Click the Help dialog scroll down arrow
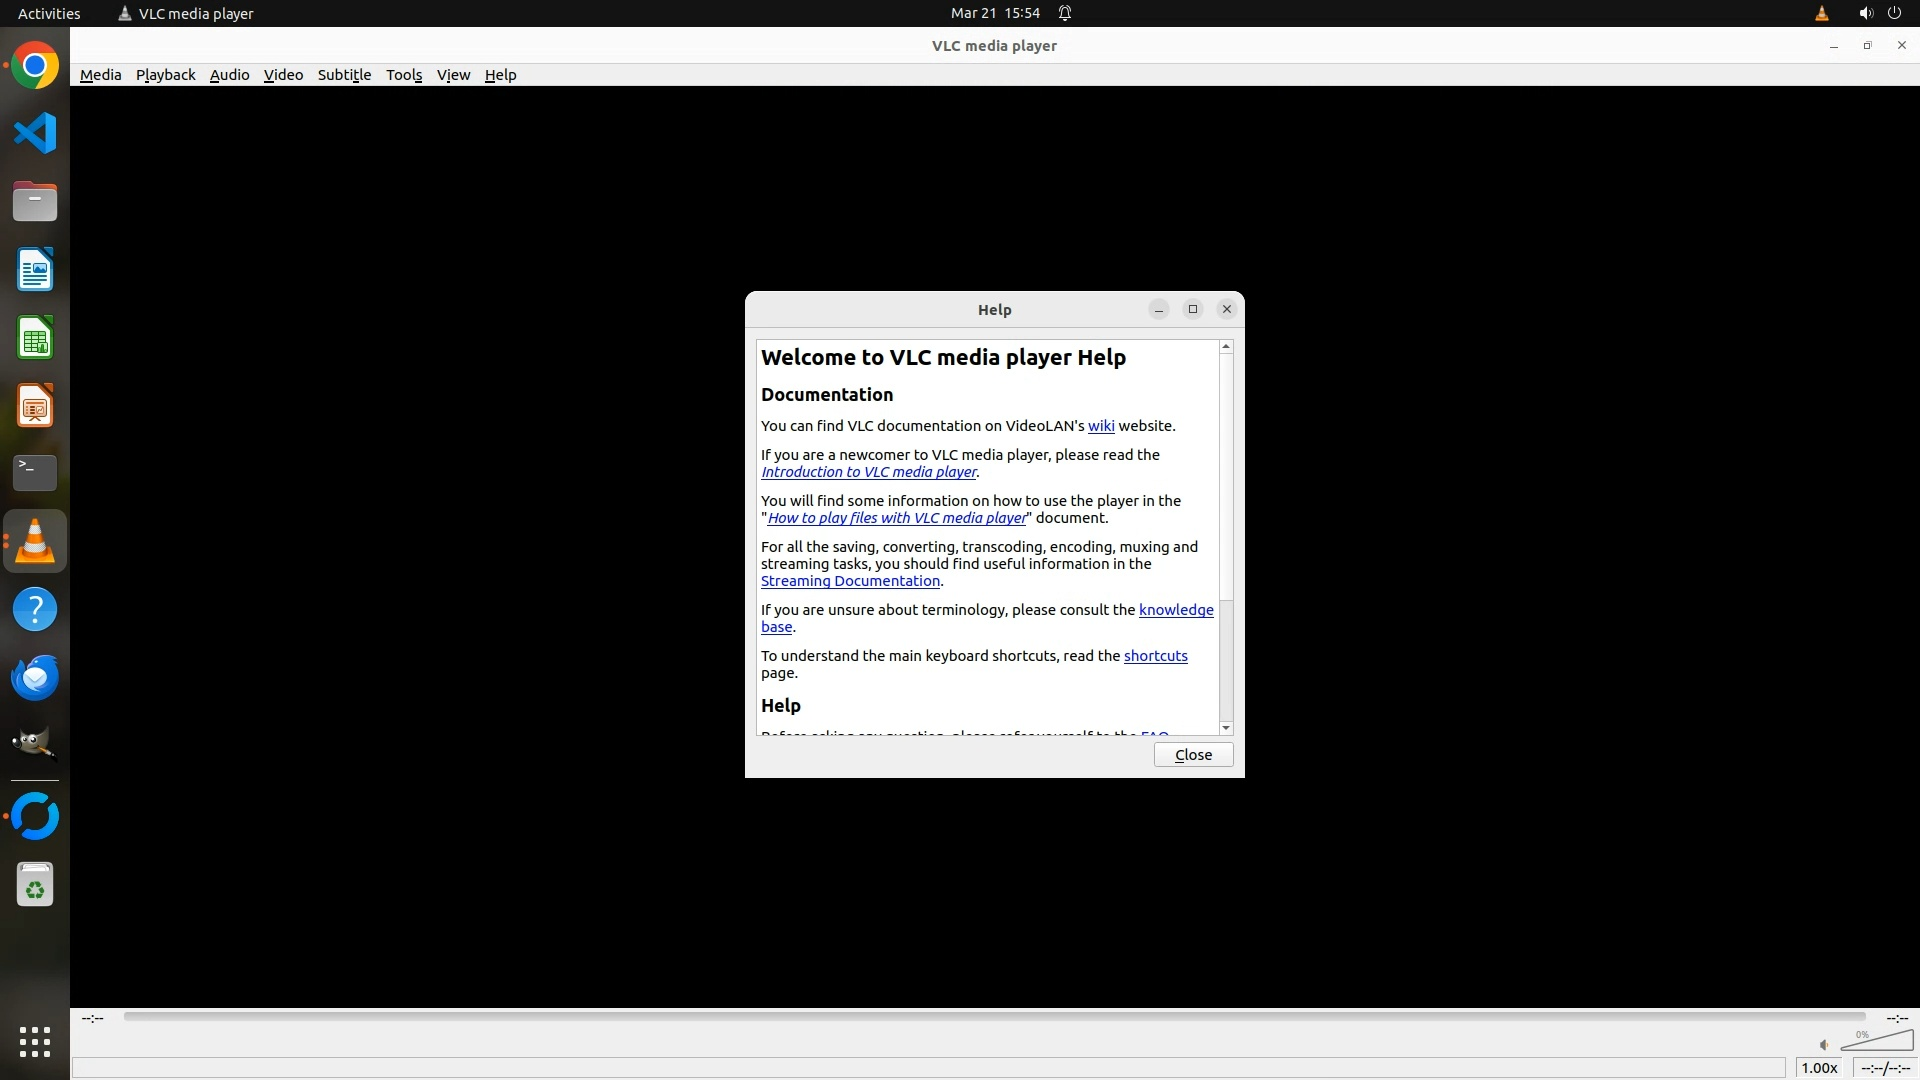The width and height of the screenshot is (1920, 1080). [x=1226, y=728]
